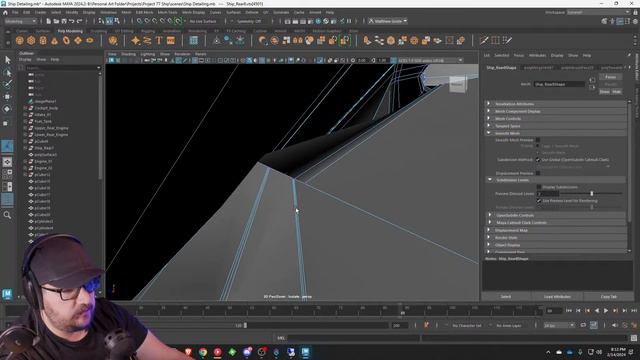Click the Save scene icon
The image size is (640, 360).
(x=64, y=21)
